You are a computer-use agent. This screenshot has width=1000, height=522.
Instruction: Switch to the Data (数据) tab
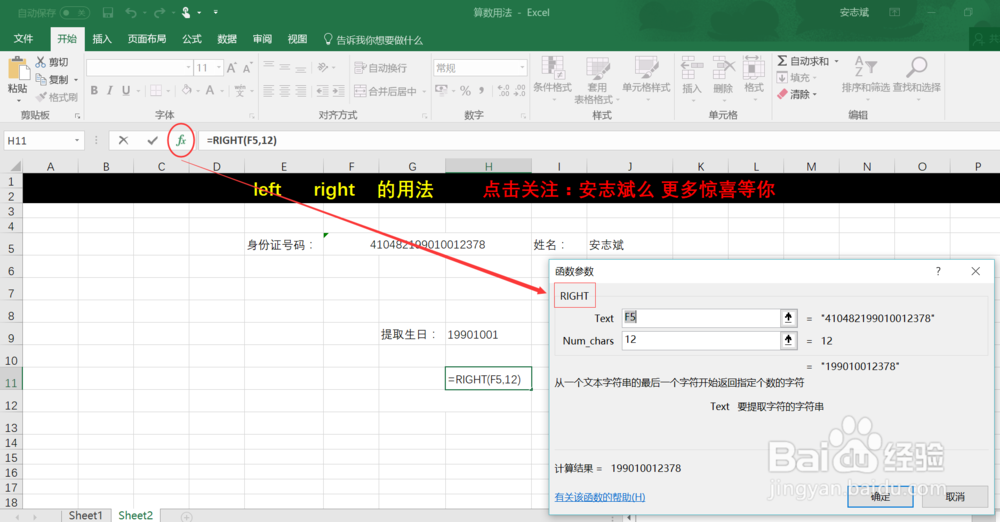pyautogui.click(x=227, y=39)
